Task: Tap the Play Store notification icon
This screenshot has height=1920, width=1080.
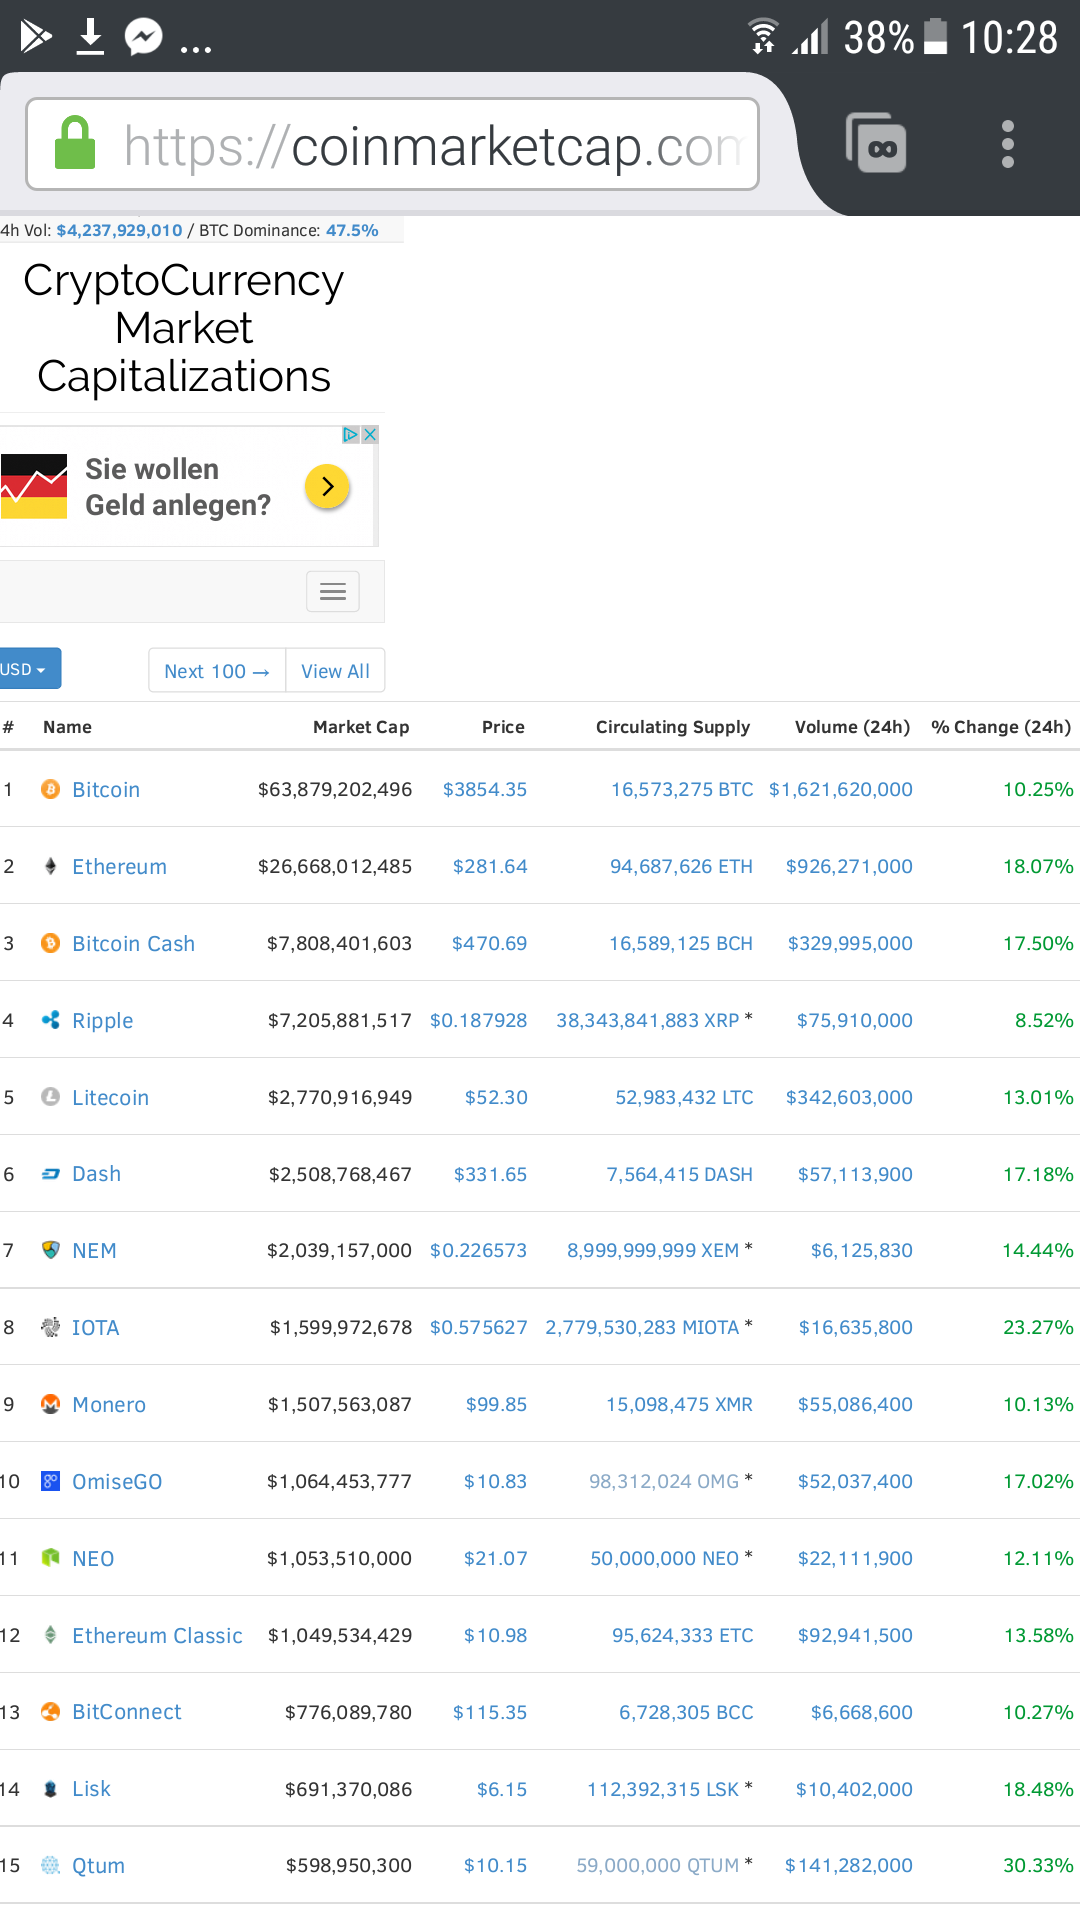Action: (36, 37)
